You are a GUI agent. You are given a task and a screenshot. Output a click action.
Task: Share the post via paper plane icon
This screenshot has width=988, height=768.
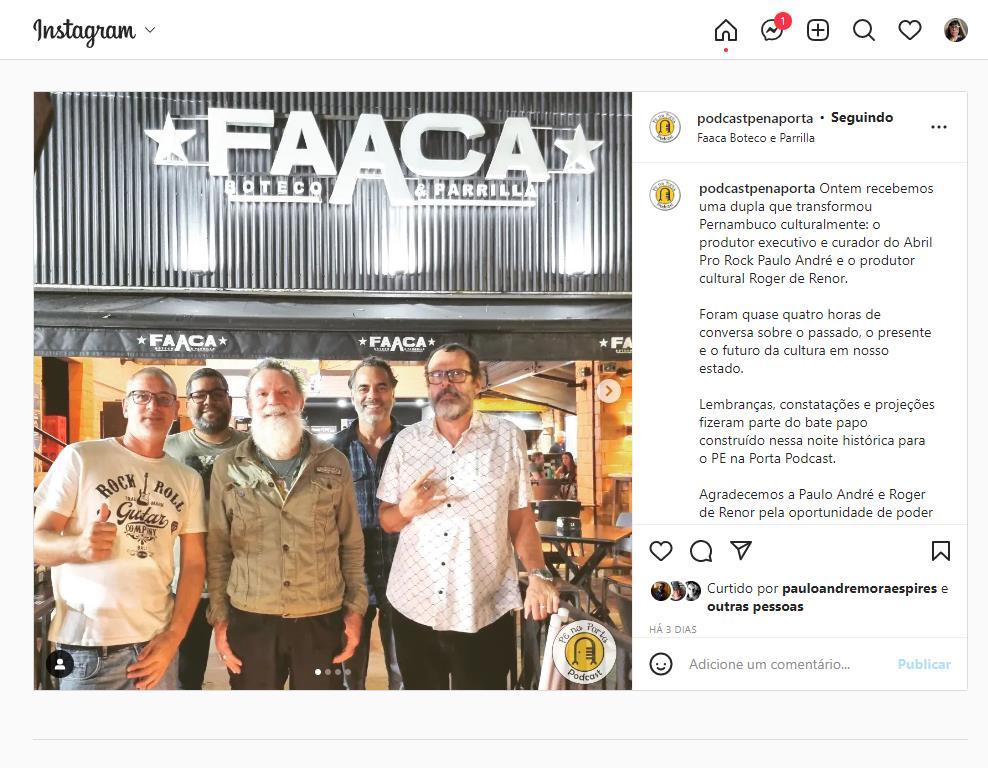741,550
